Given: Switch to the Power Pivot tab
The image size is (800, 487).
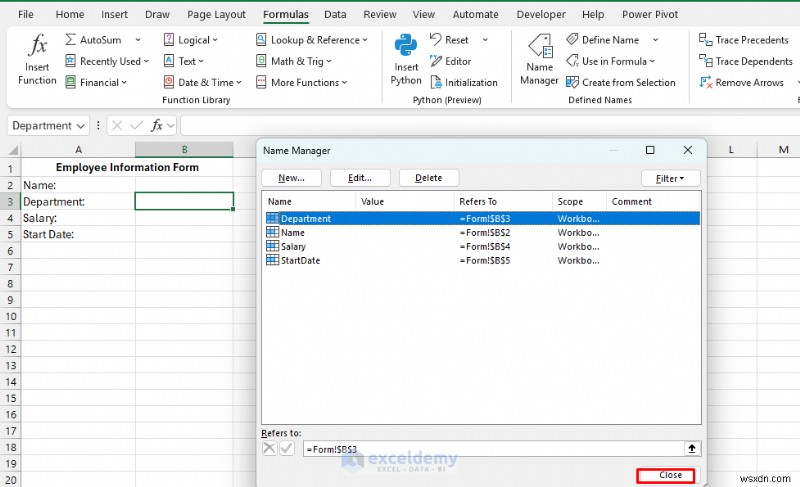Looking at the screenshot, I should click(650, 14).
